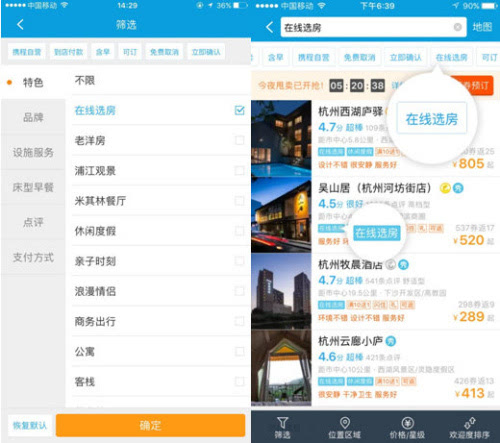Go back from the hotel results list
This screenshot has width=500, height=443.
[x=270, y=27]
